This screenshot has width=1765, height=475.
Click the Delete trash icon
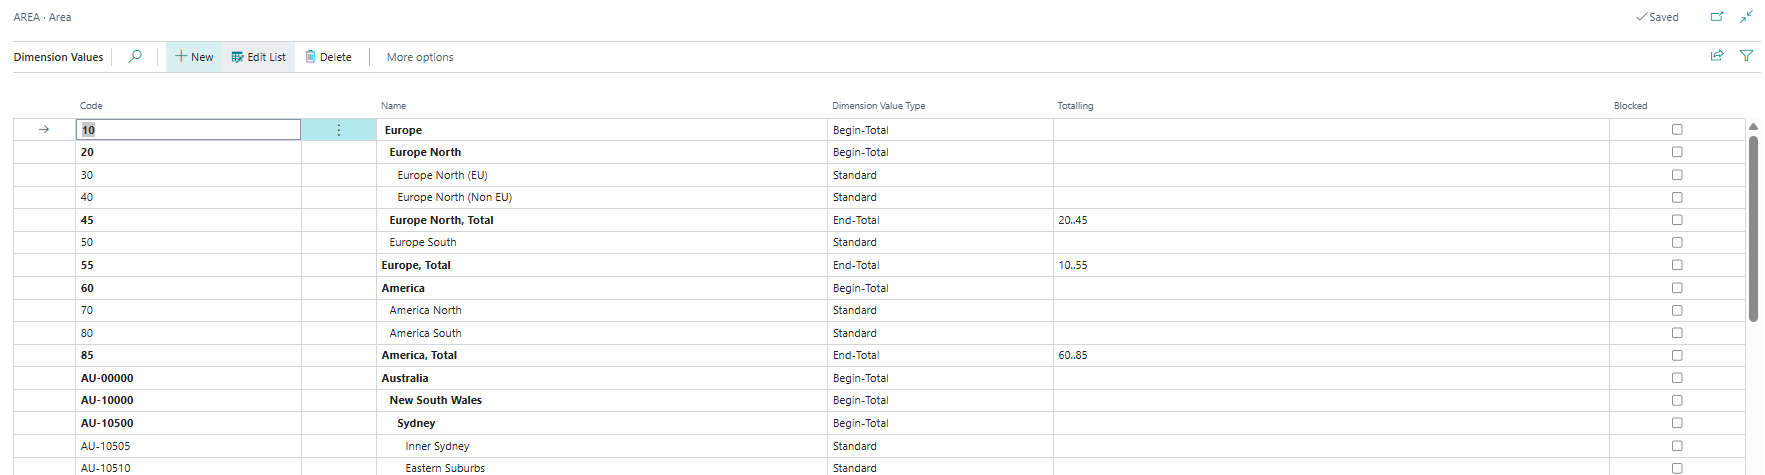pyautogui.click(x=311, y=57)
